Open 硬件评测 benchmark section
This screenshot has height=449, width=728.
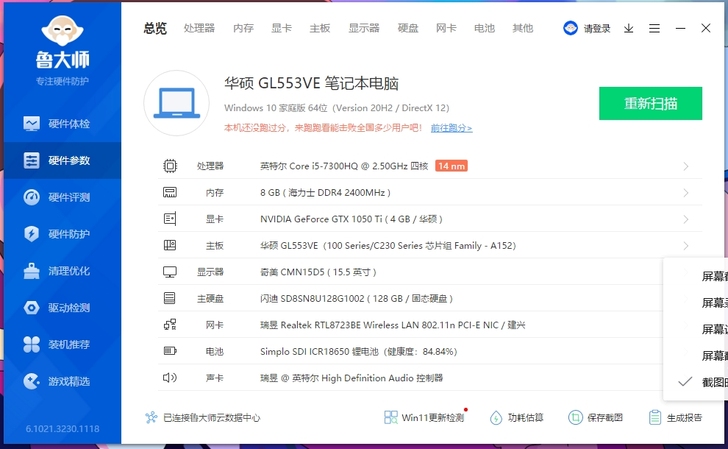point(60,197)
